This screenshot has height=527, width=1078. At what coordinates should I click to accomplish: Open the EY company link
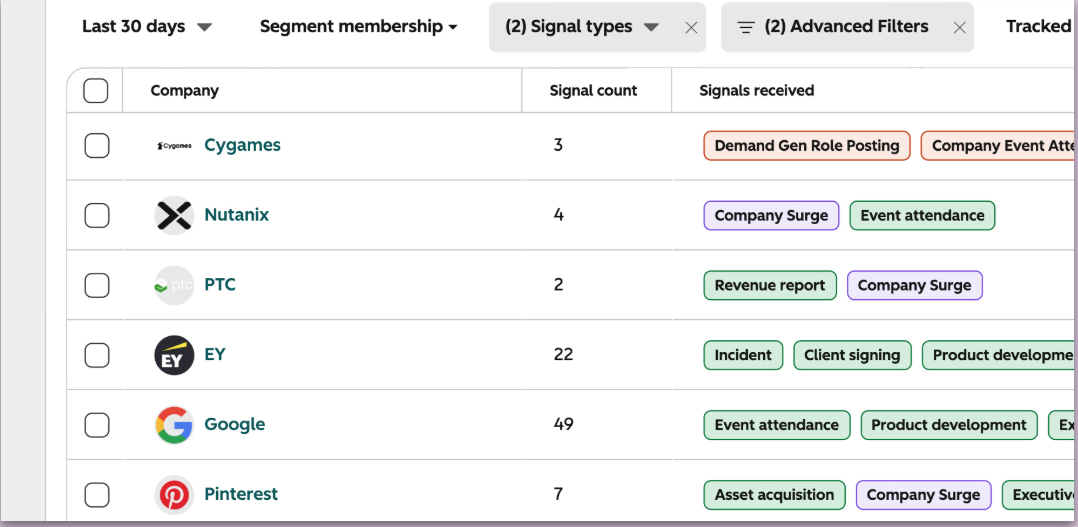click(x=215, y=355)
